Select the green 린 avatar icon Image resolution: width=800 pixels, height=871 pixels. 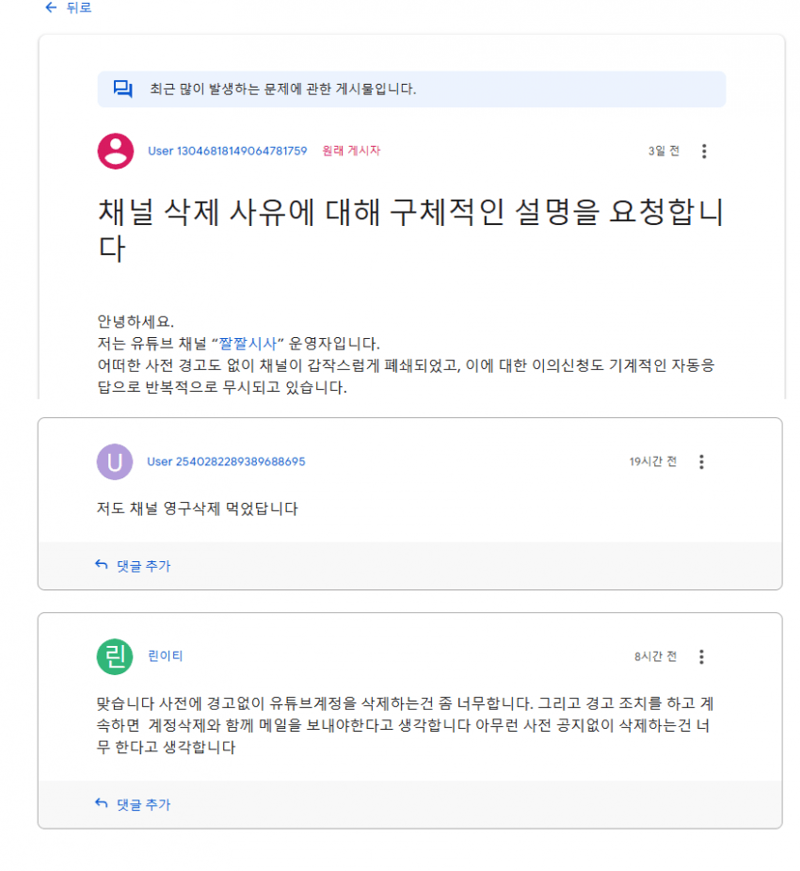pos(114,657)
